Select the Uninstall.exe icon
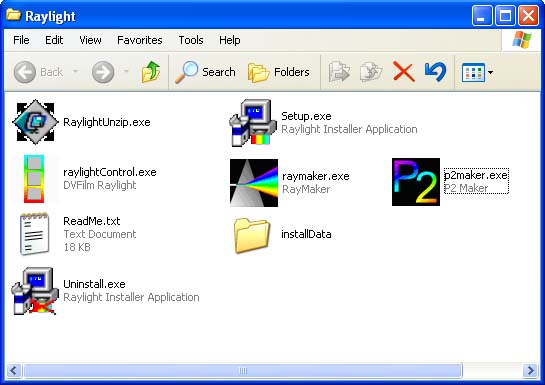 click(35, 291)
